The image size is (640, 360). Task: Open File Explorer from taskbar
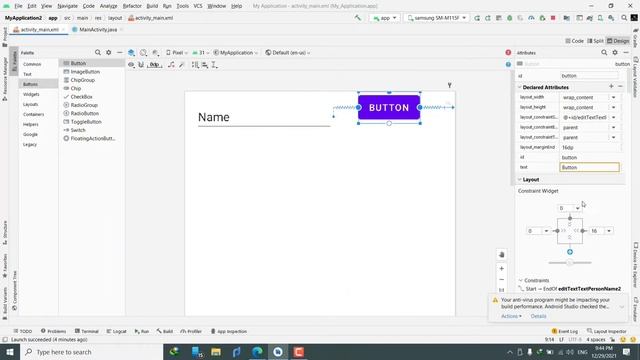click(x=216, y=352)
